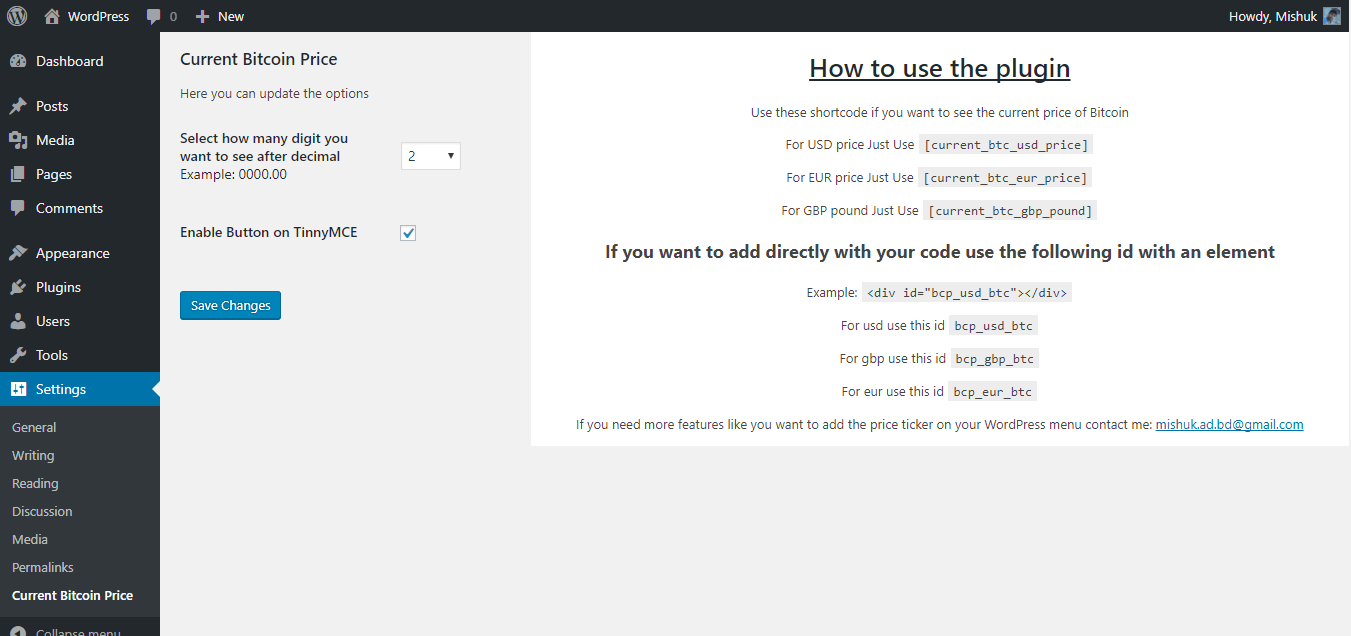Click How to use the plugin heading

[x=940, y=68]
